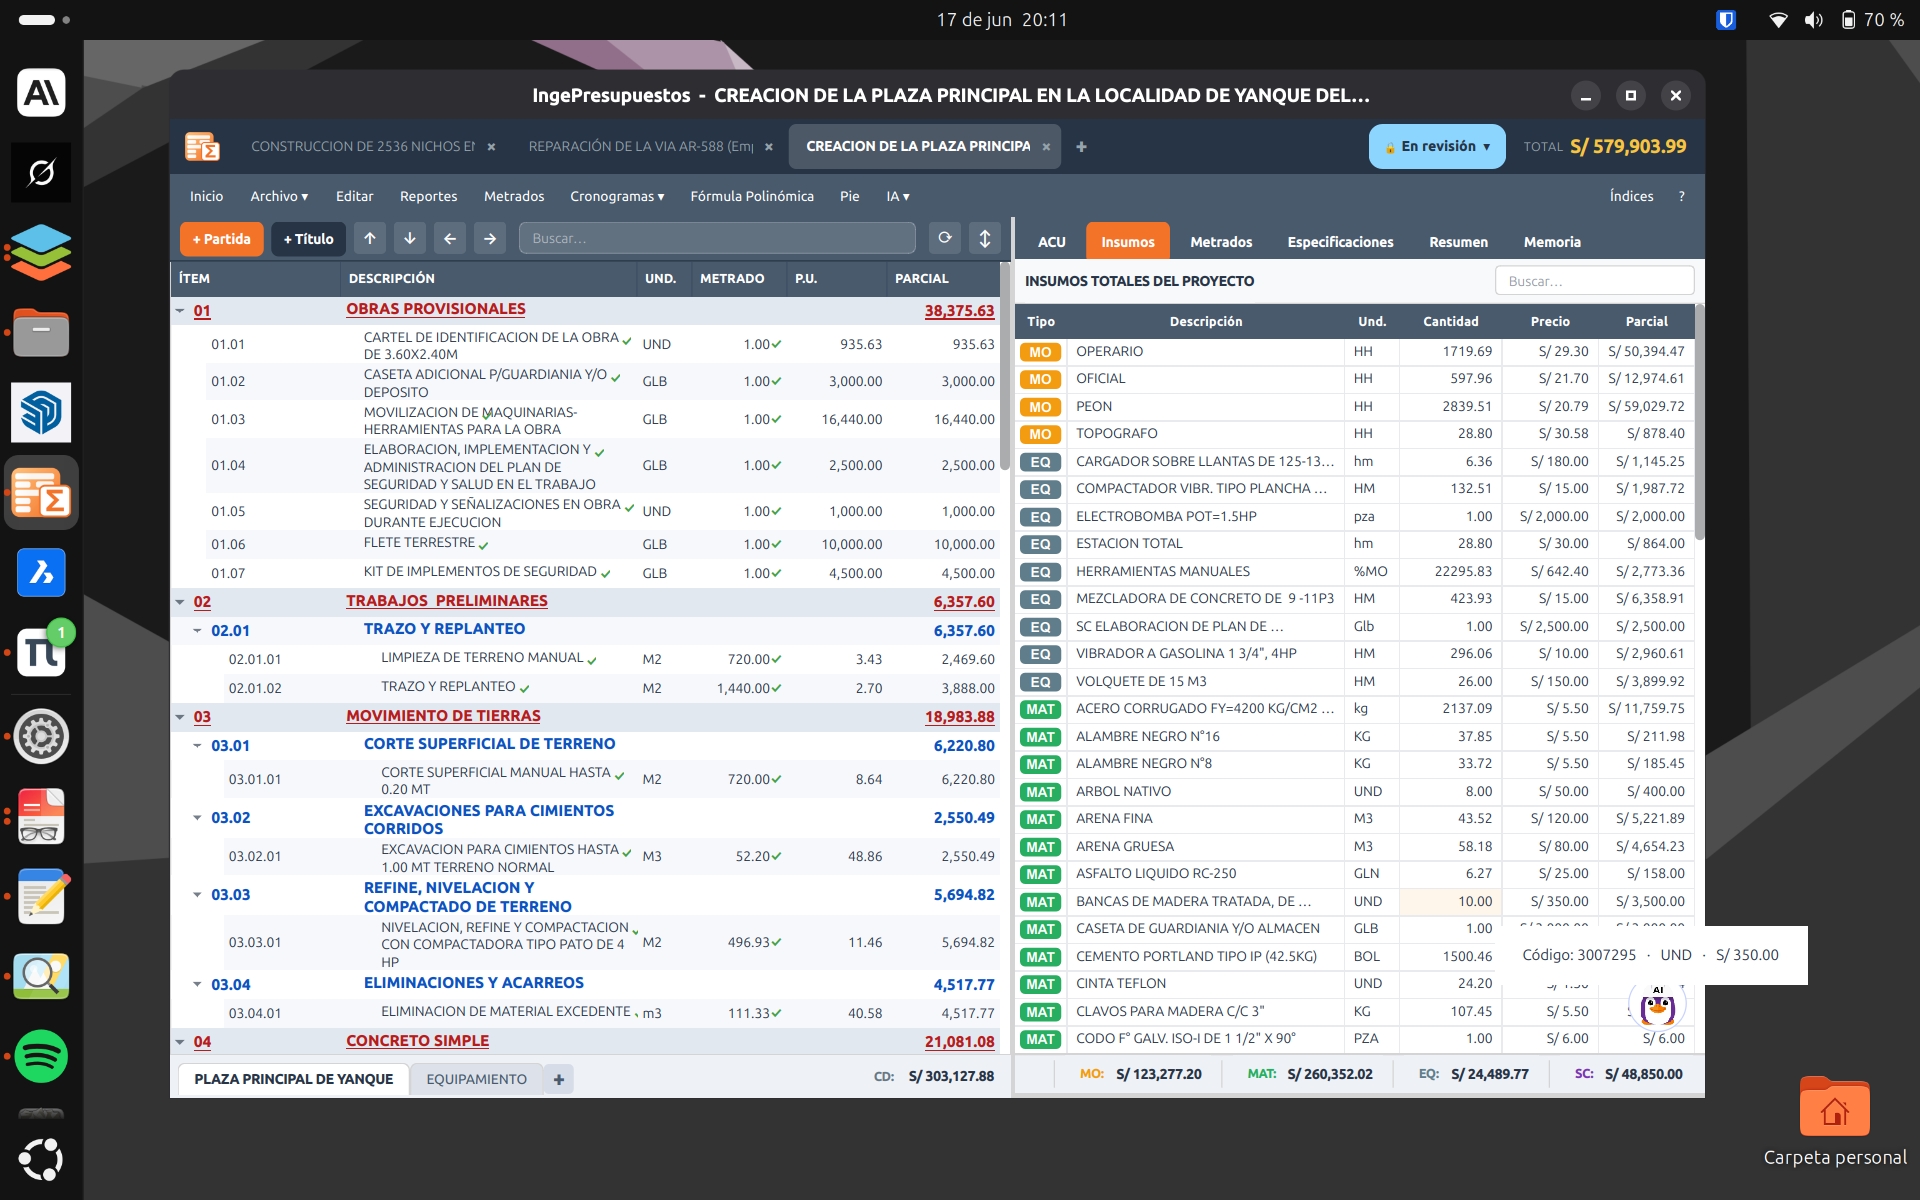Collapse subsection 03.02 EXCAVACIONES PARA CIMIENTOS
This screenshot has height=1200, width=1920.
(197, 818)
